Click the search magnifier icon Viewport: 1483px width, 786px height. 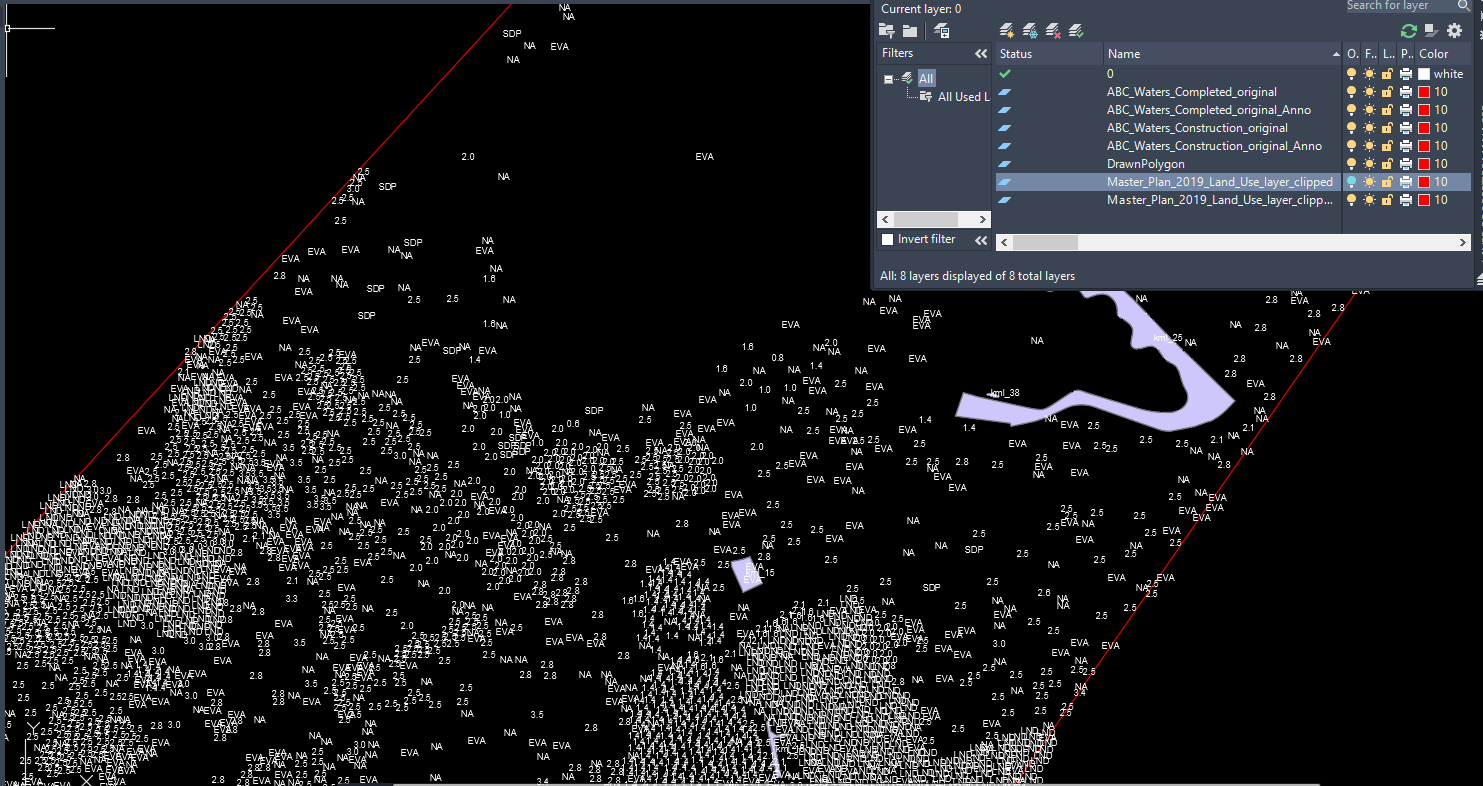pyautogui.click(x=1465, y=5)
